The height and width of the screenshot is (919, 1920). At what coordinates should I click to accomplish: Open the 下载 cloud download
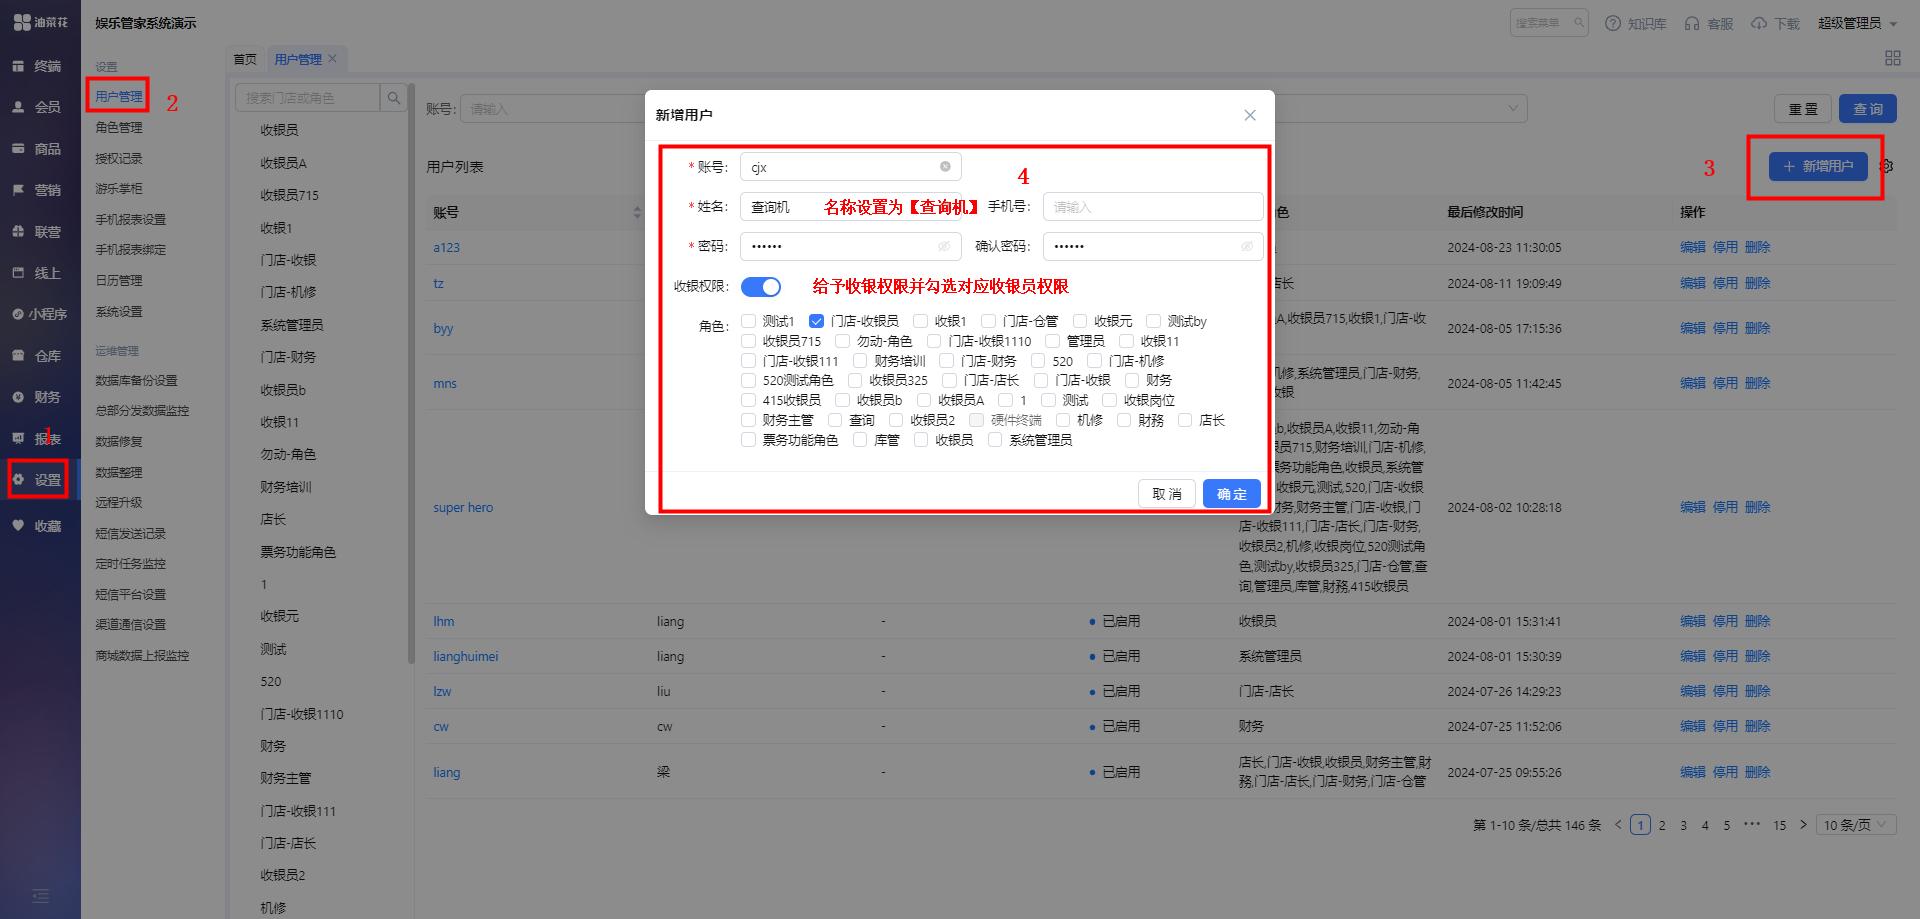1775,23
